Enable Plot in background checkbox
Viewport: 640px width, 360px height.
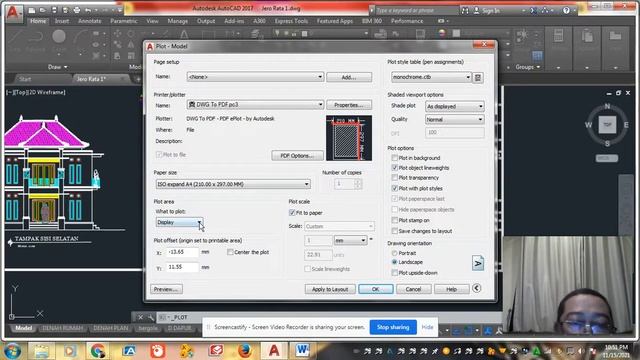tap(394, 158)
